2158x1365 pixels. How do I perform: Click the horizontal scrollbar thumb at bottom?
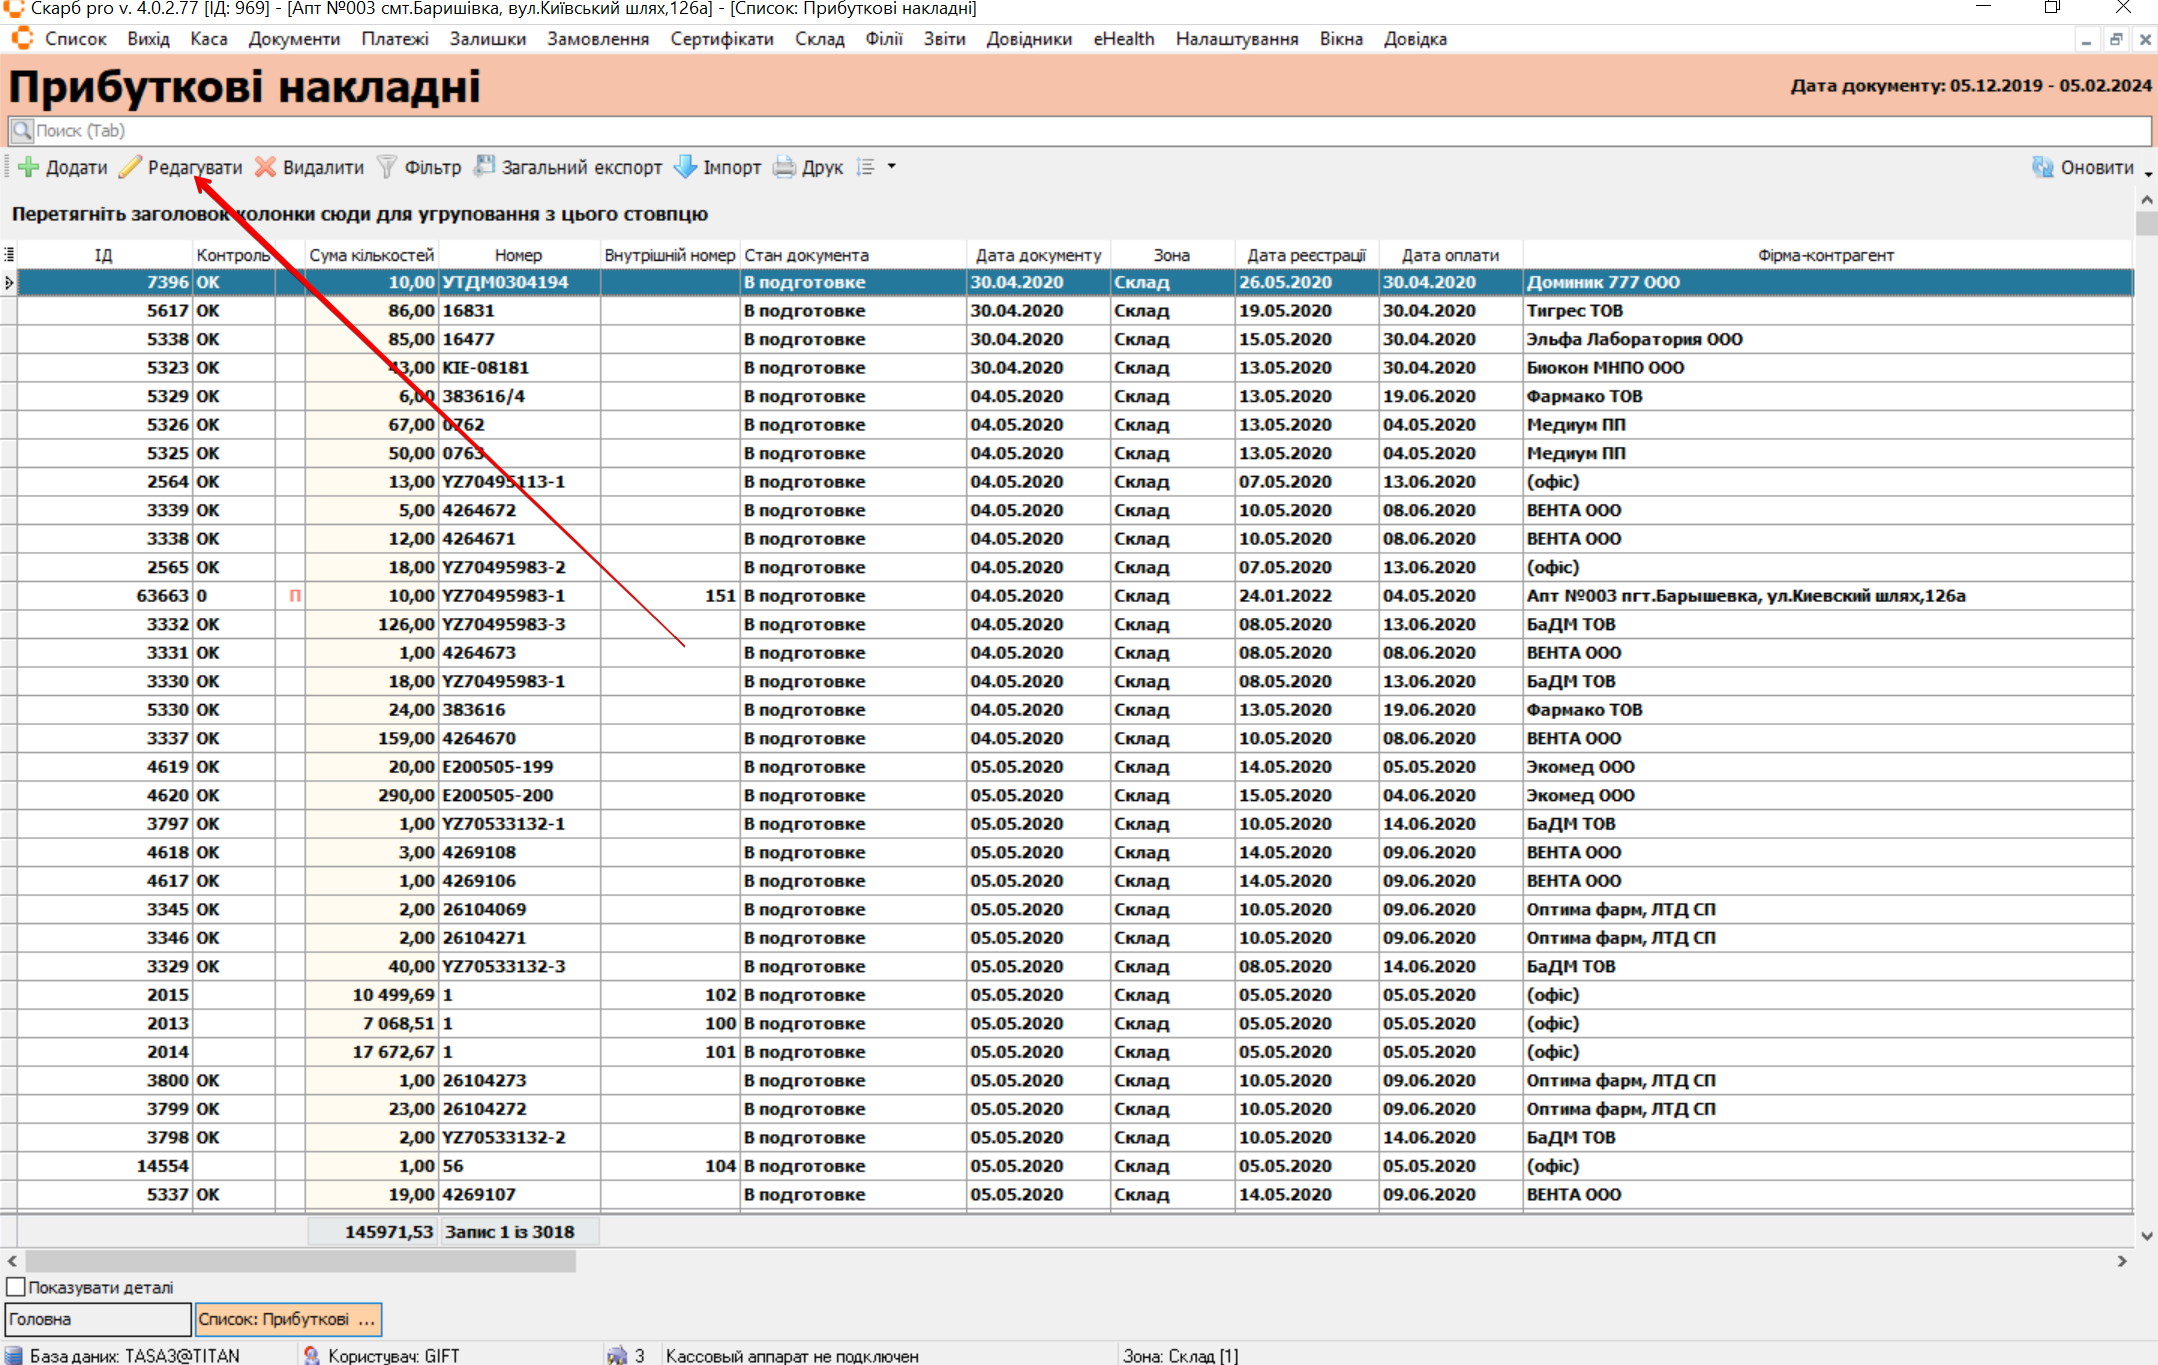pyautogui.click(x=300, y=1261)
